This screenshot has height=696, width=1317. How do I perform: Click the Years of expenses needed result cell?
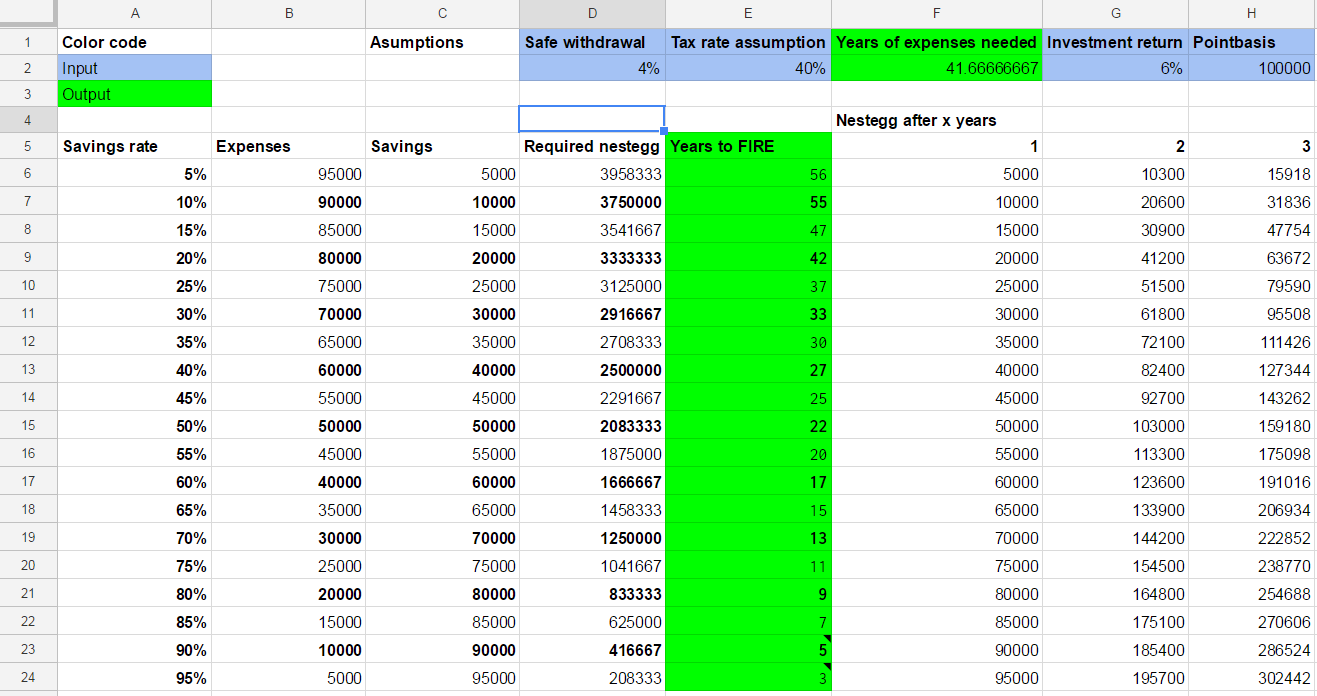(936, 68)
